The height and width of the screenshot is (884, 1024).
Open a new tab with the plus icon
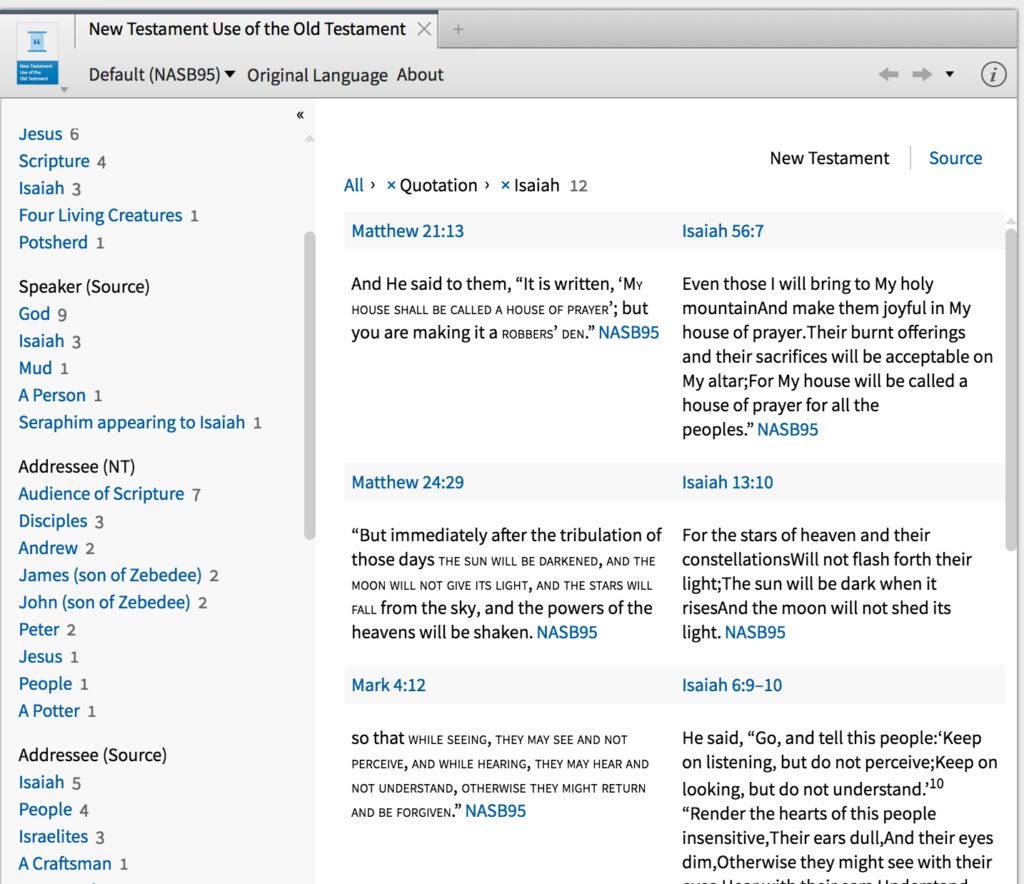[x=457, y=29]
